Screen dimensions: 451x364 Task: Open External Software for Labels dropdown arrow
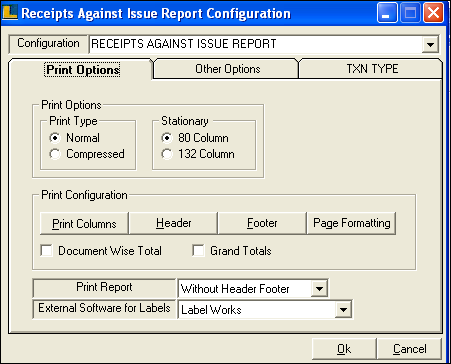343,310
